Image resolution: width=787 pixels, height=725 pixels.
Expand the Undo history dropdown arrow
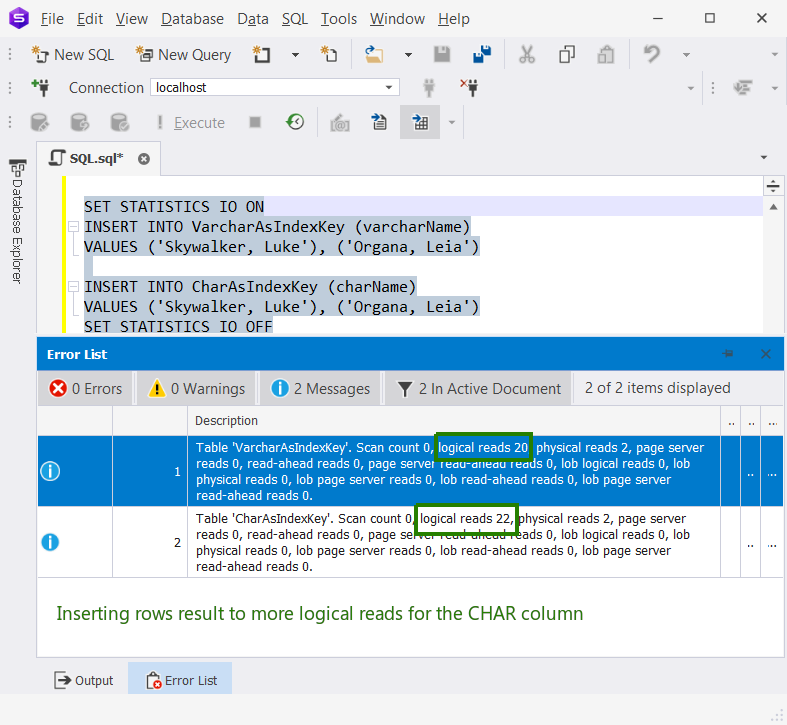pos(686,55)
